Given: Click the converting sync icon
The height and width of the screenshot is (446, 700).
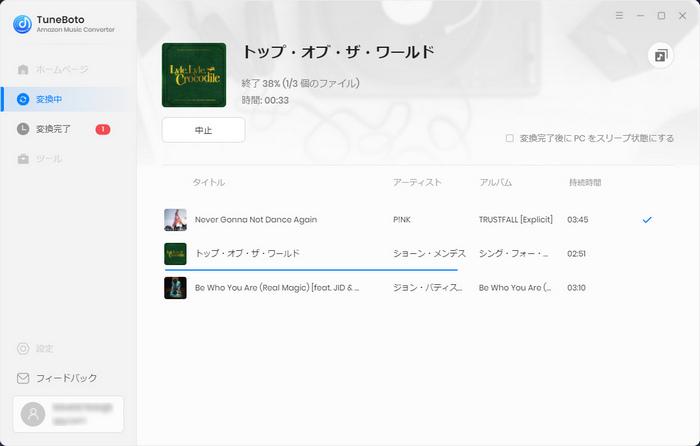Looking at the screenshot, I should coord(23,99).
